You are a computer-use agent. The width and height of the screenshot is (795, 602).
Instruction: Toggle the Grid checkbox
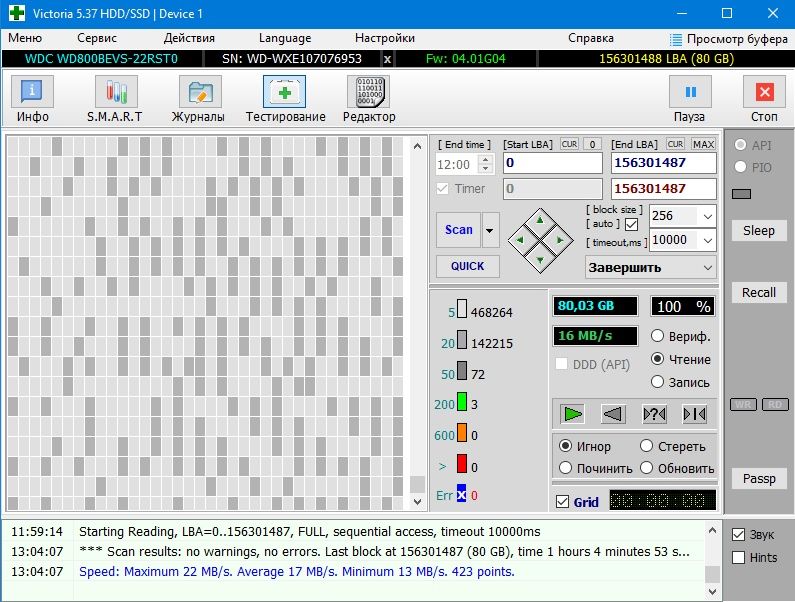pos(562,502)
